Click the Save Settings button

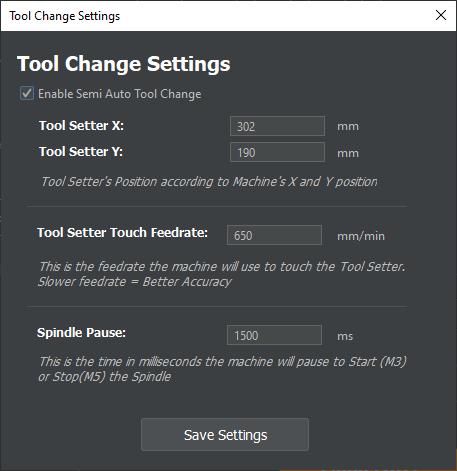(225, 435)
